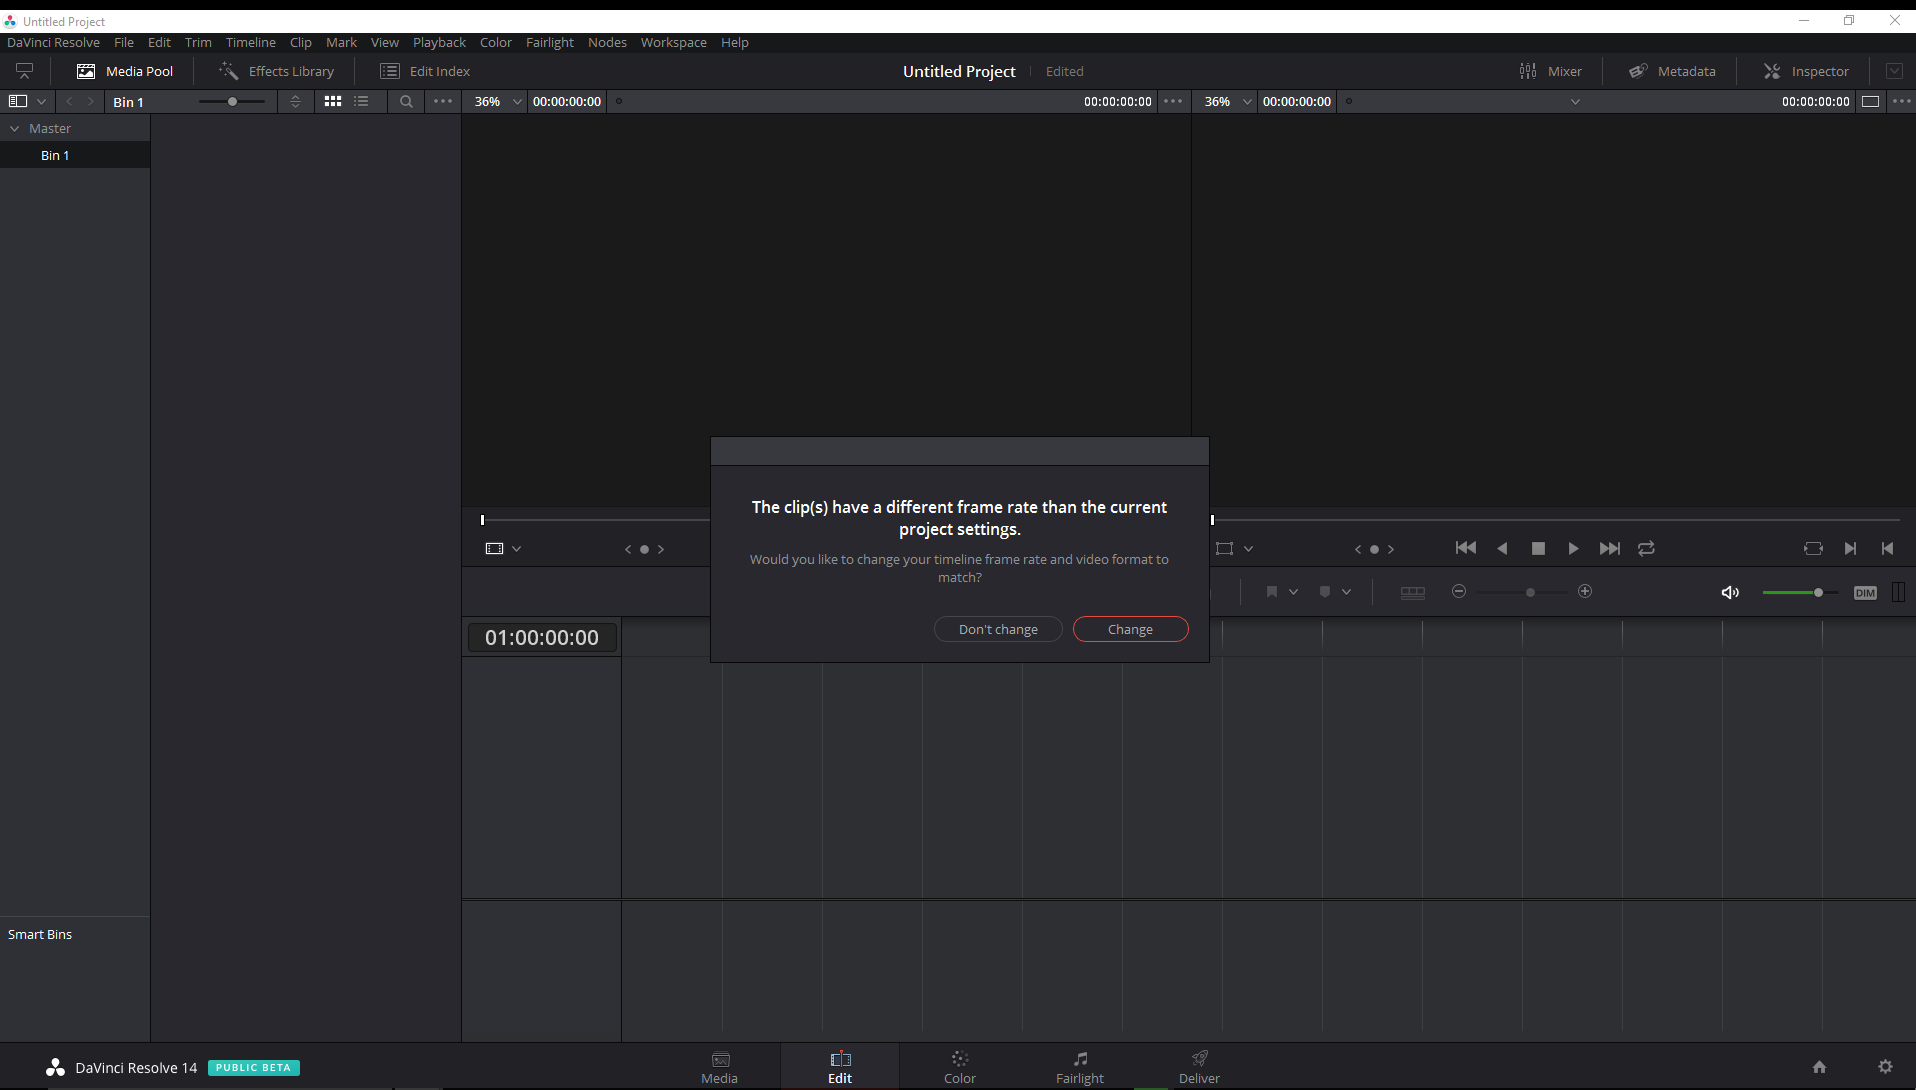Open bin list display dropdown
This screenshot has width=1916, height=1090.
tap(41, 101)
